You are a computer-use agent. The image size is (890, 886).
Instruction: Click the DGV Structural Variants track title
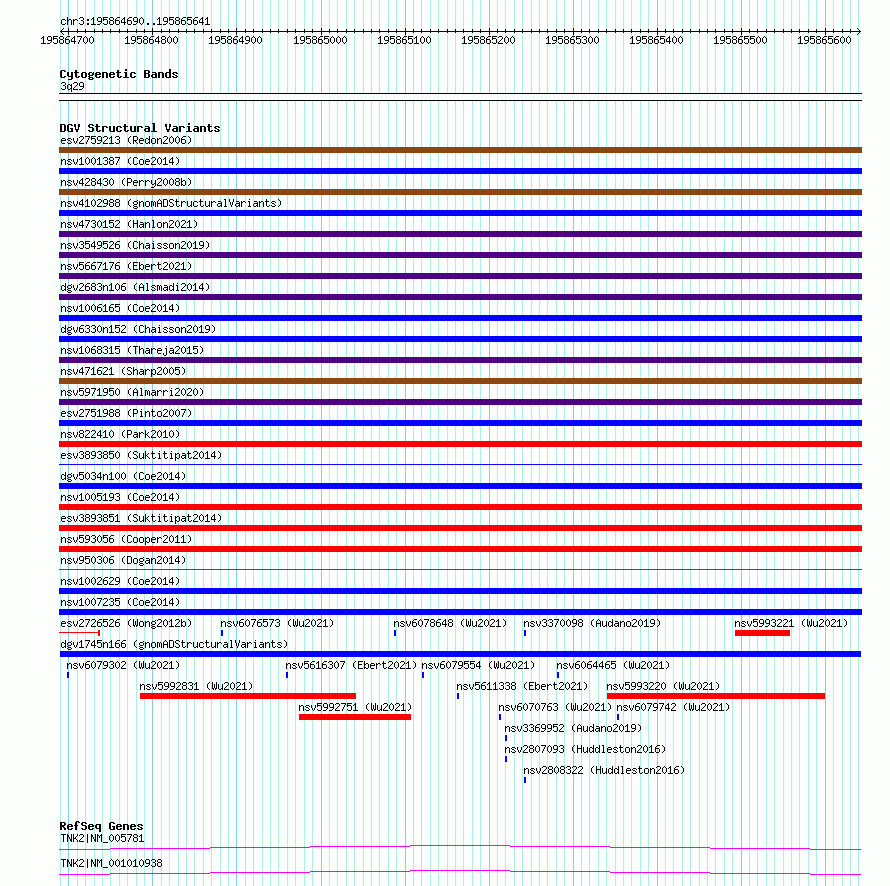pyautogui.click(x=140, y=128)
